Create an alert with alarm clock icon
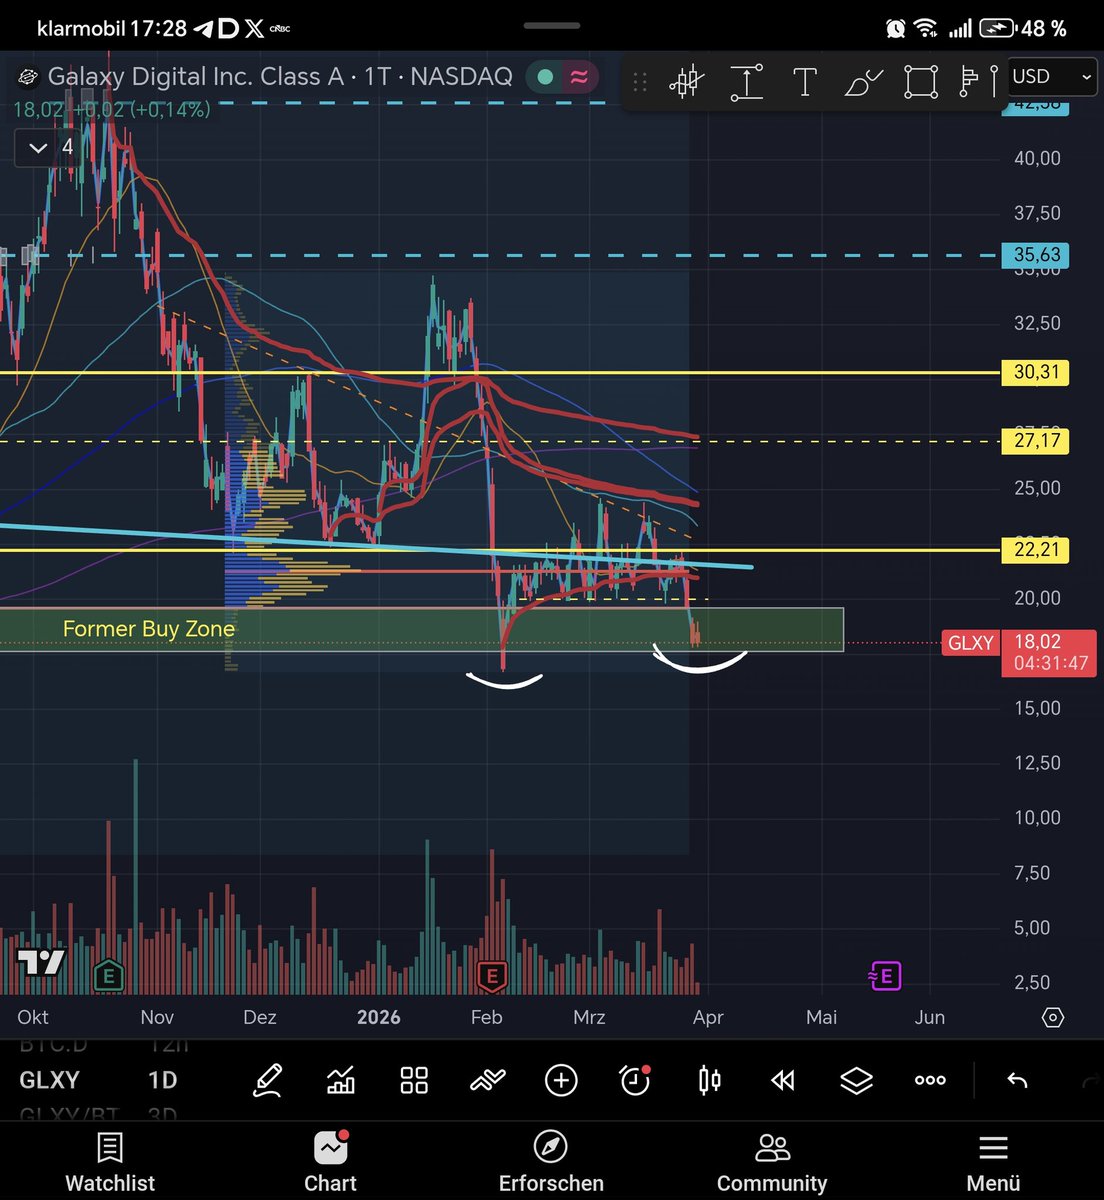The image size is (1104, 1200). (x=635, y=1080)
